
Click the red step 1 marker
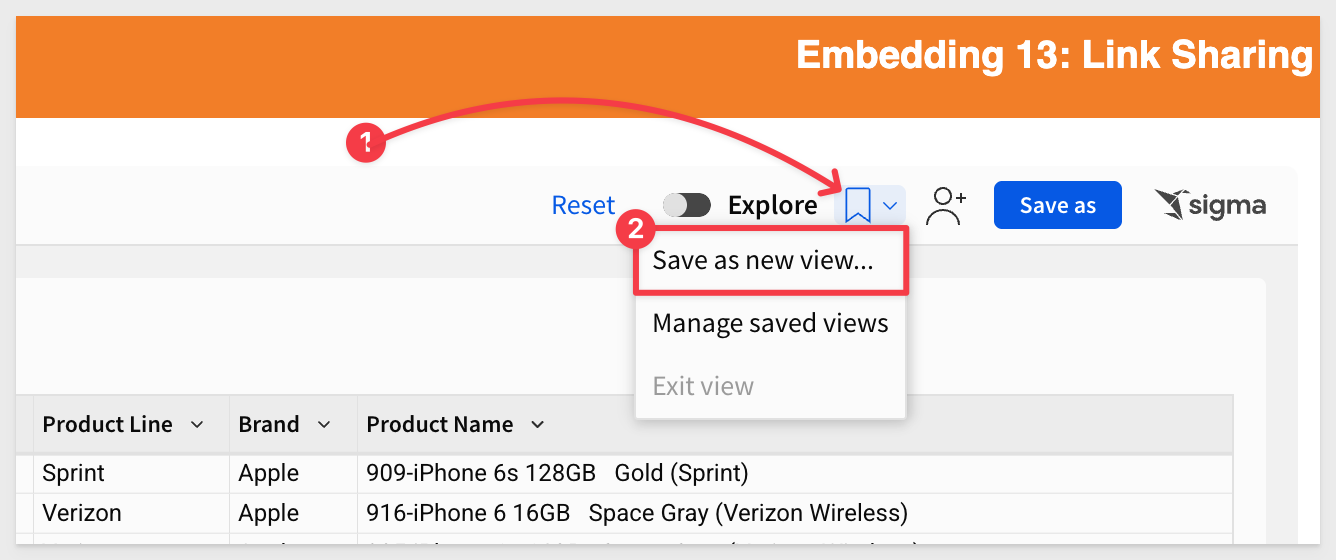click(x=366, y=142)
